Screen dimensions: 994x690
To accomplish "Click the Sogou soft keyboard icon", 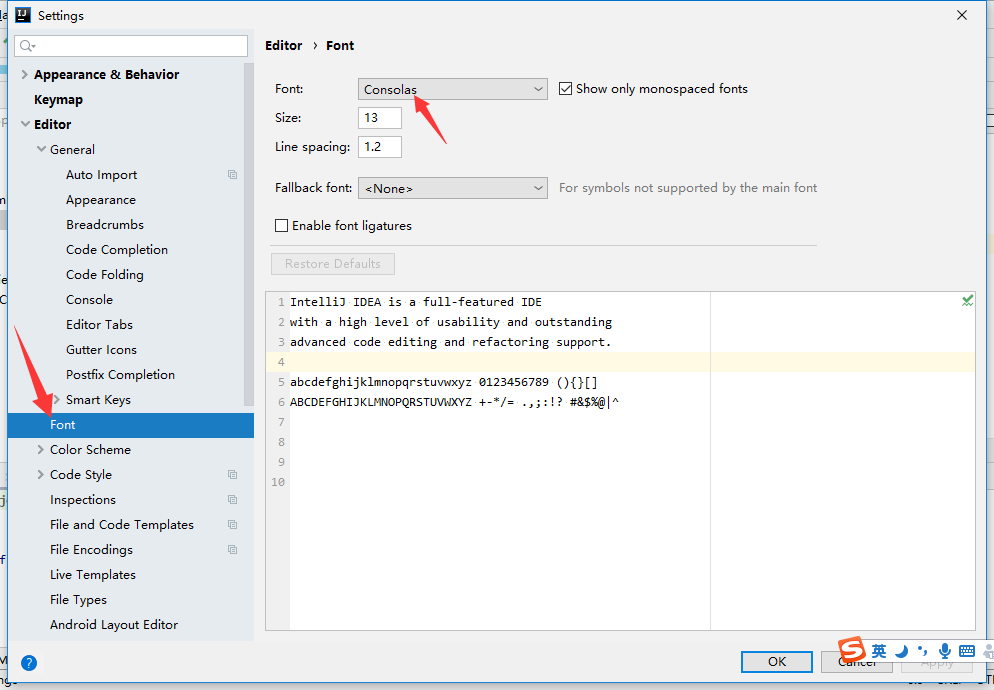I will pyautogui.click(x=967, y=651).
